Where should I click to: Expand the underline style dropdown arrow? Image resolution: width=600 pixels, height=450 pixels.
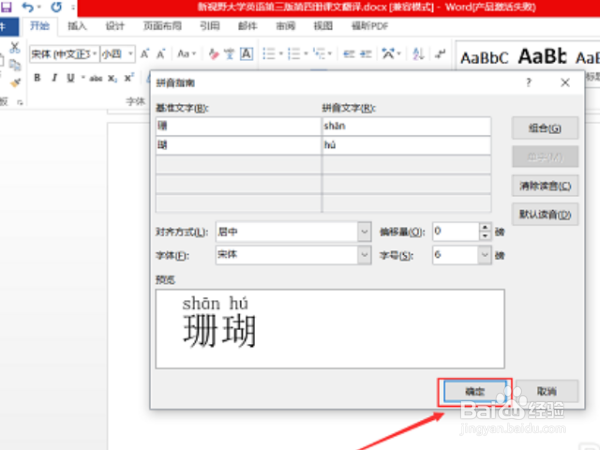[83, 78]
